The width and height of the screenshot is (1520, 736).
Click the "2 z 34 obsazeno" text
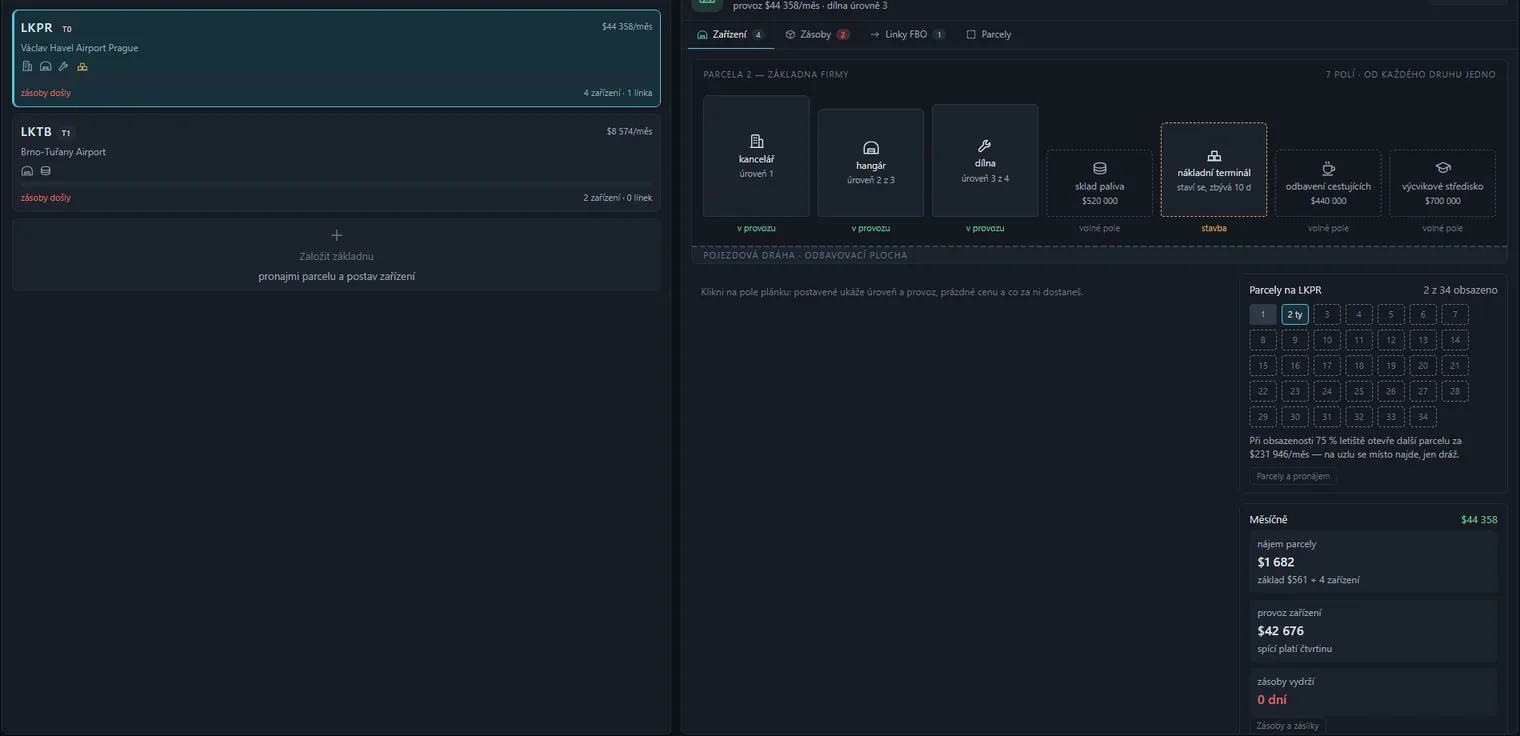coord(1460,290)
